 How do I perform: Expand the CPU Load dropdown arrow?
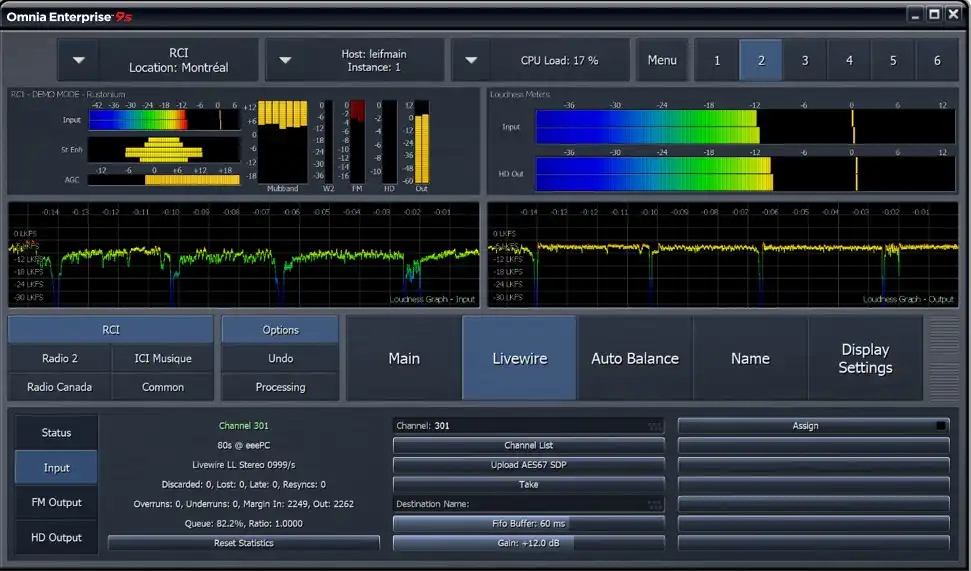tap(471, 60)
